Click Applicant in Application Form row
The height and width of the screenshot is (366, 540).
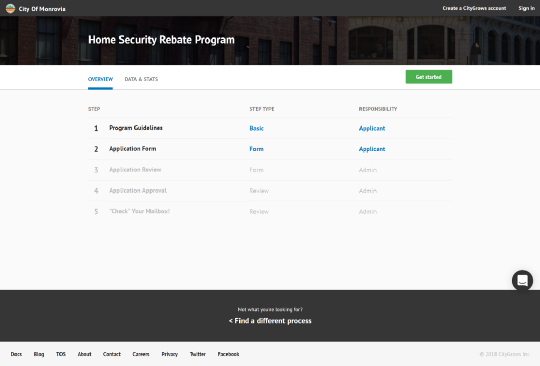point(372,149)
